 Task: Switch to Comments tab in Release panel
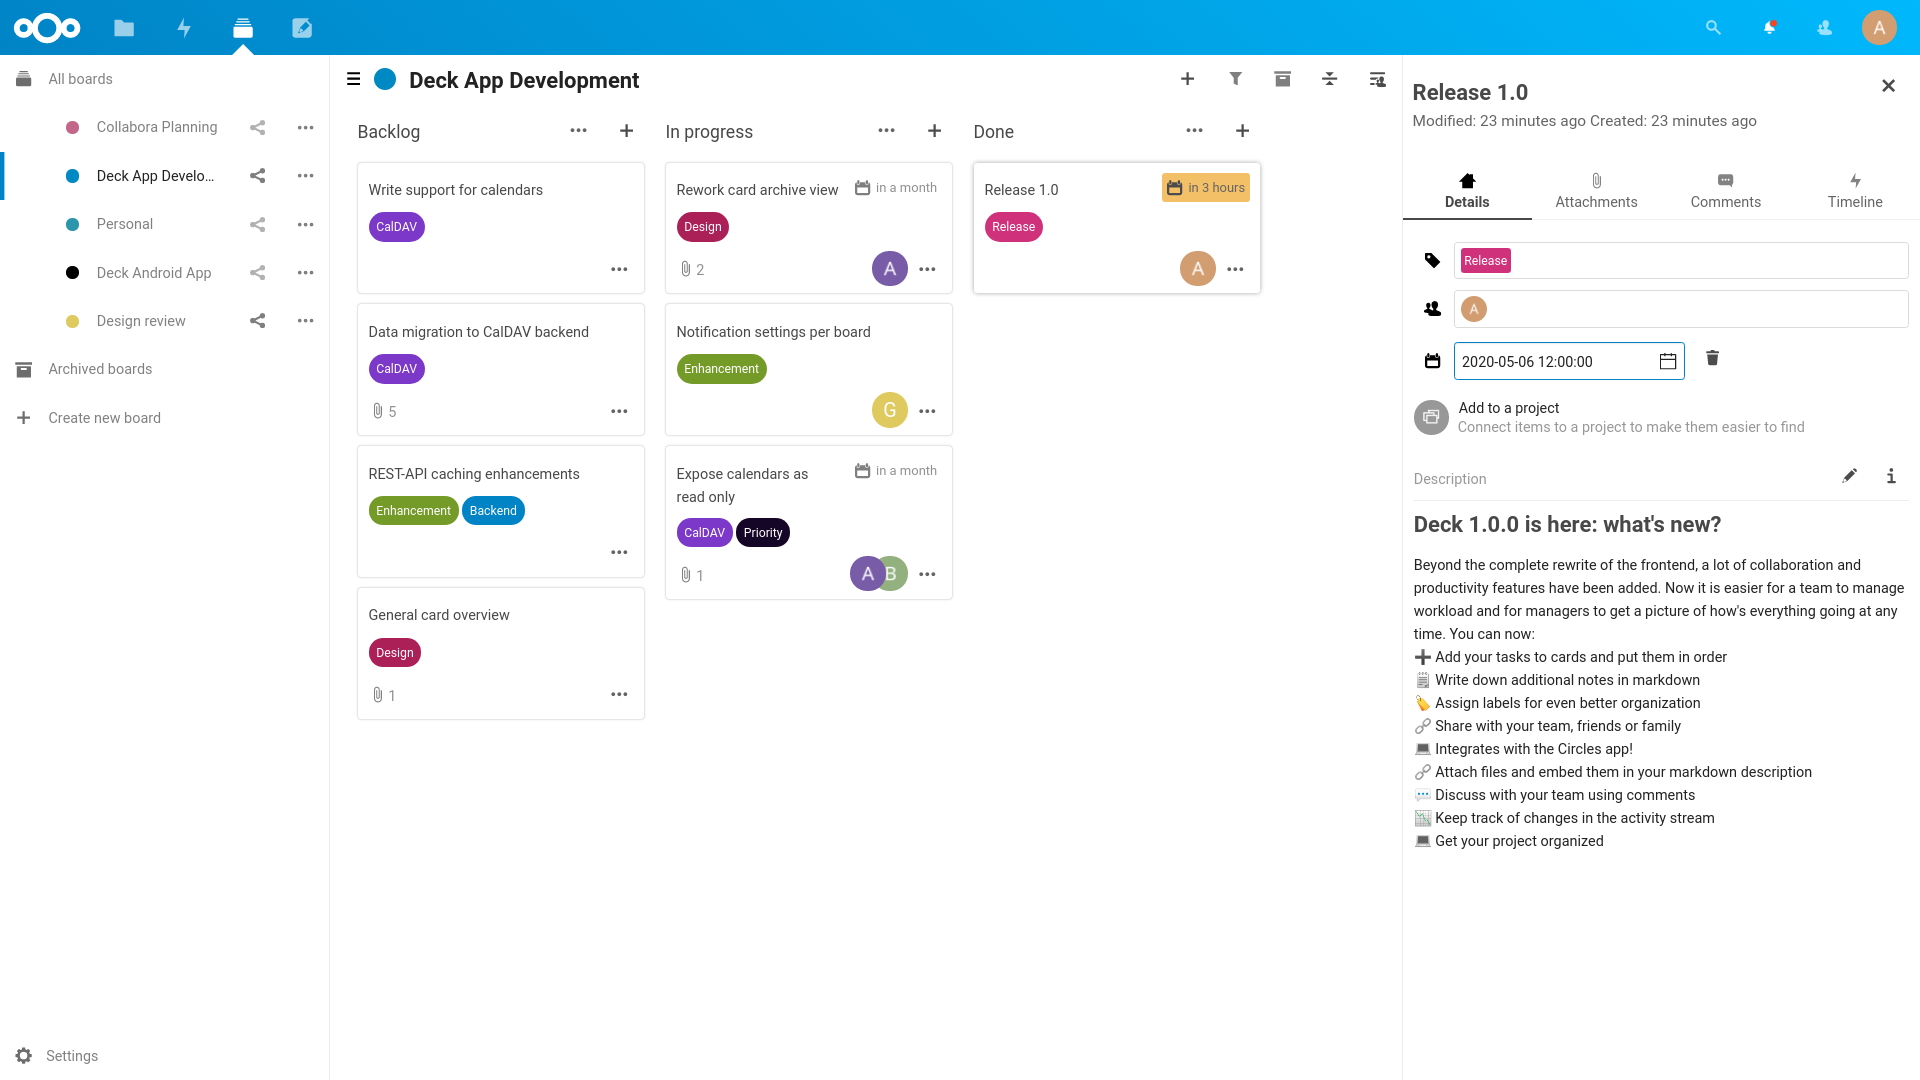(1725, 190)
